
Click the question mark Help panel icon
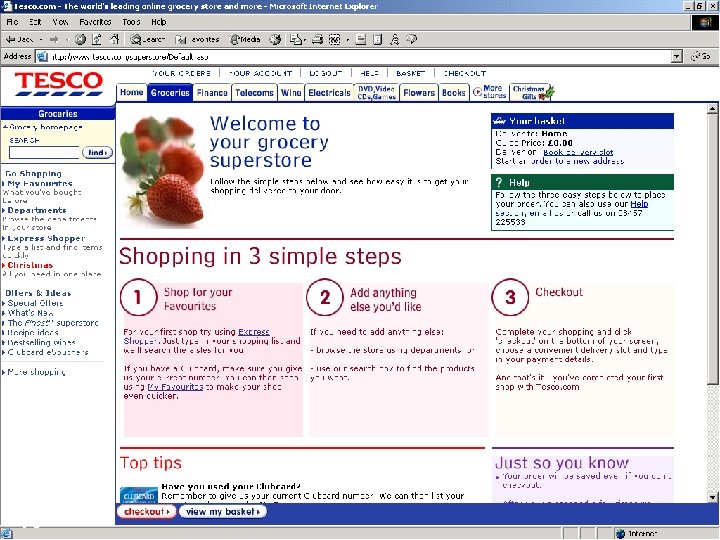coord(499,182)
